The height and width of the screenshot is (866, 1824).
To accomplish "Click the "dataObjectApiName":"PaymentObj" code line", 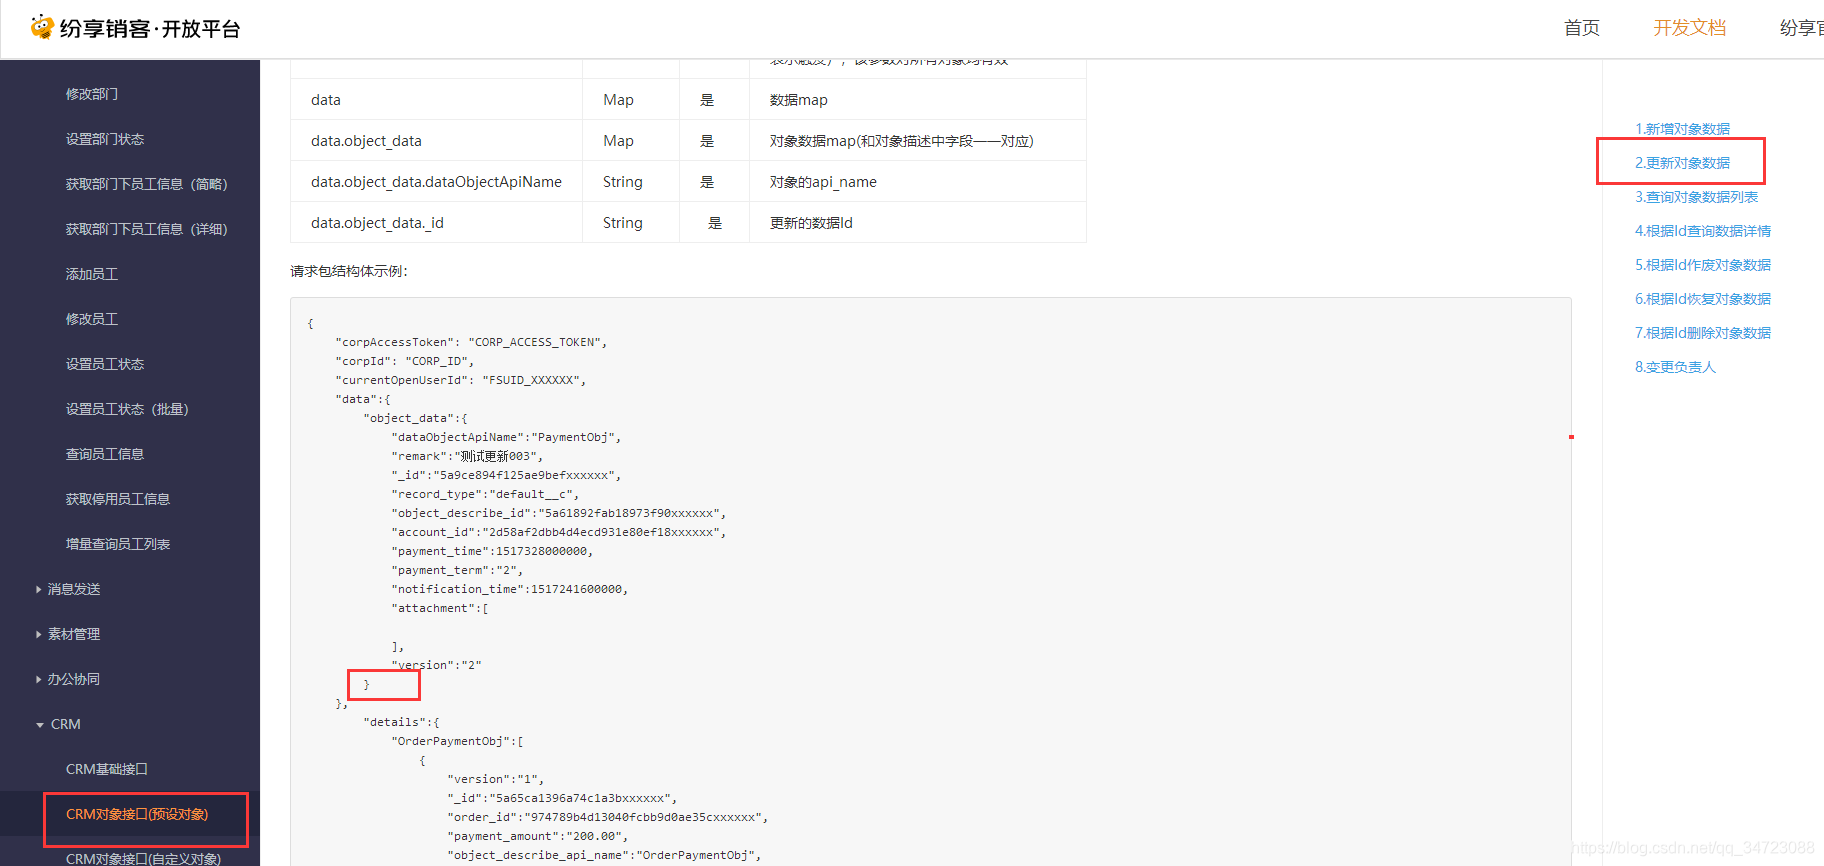I will pos(507,437).
